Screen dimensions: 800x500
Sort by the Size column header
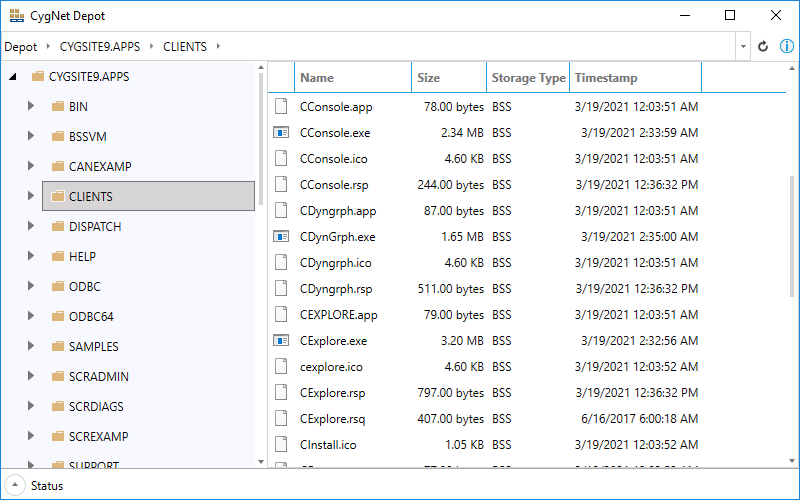[x=449, y=78]
